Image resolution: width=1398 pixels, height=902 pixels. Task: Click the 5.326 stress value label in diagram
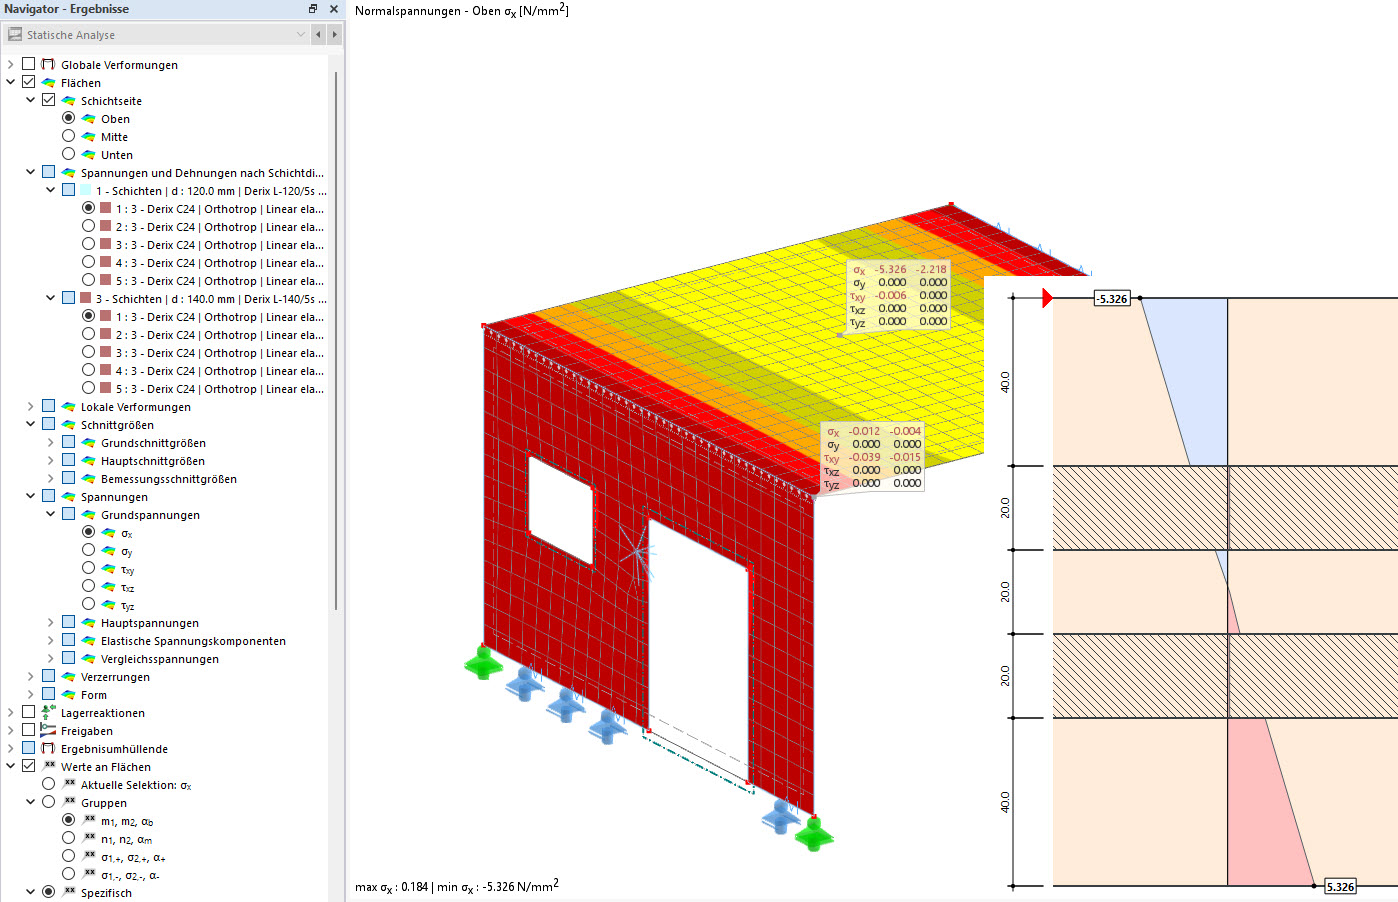point(1340,886)
